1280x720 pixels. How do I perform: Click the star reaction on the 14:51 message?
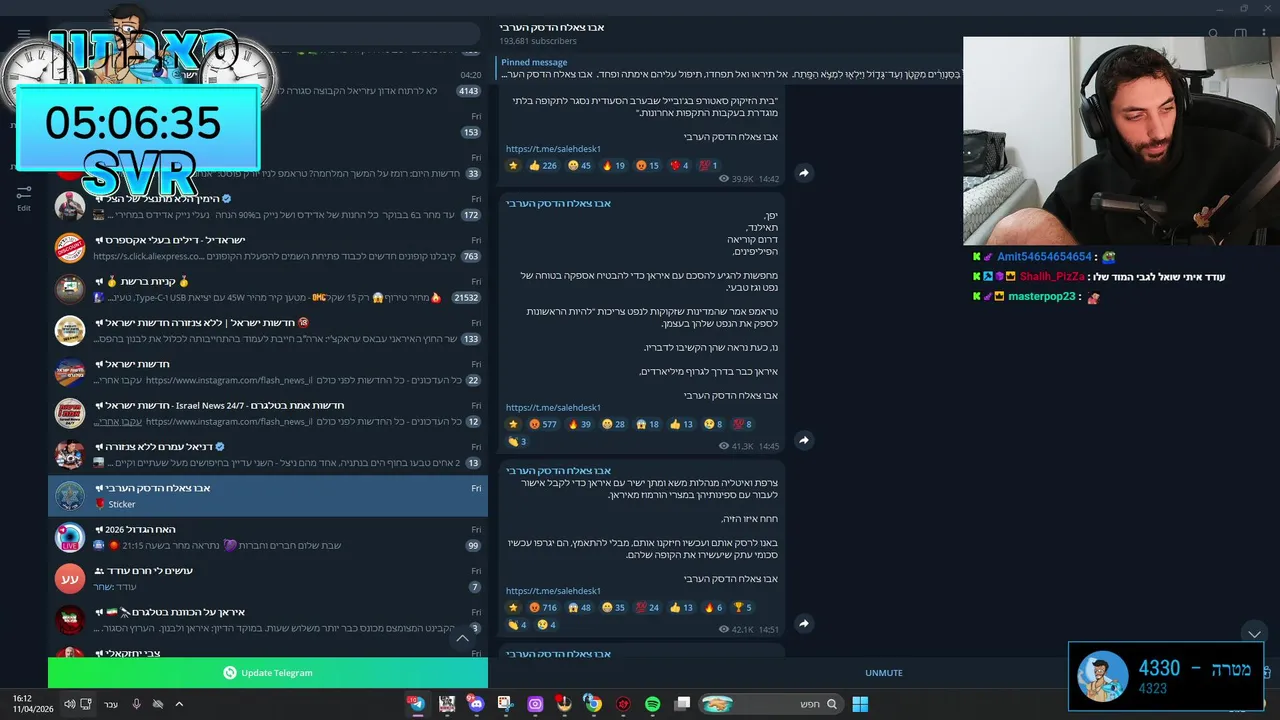click(x=513, y=607)
